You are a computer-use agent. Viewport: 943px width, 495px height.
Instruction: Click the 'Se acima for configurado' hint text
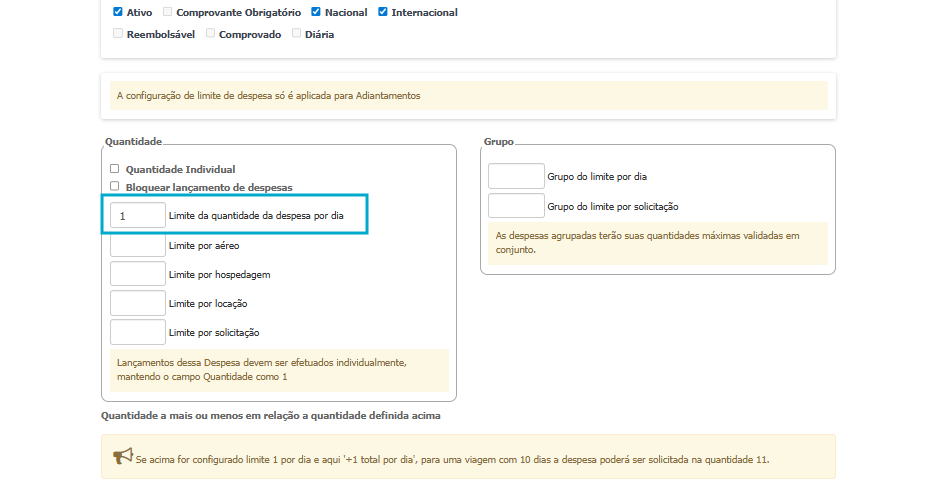coord(452,460)
